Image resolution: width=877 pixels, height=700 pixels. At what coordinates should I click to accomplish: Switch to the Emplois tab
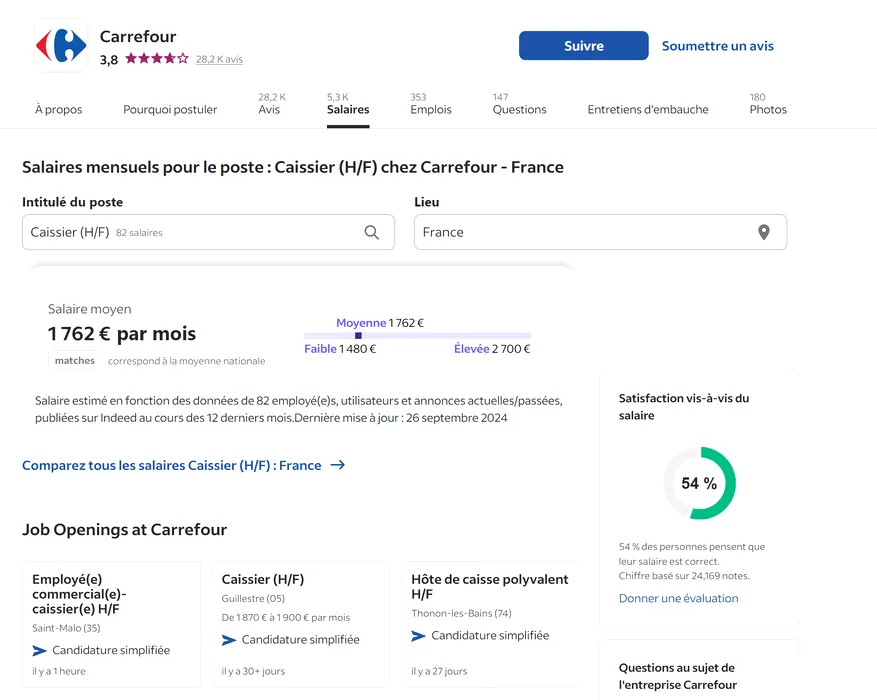pos(430,109)
